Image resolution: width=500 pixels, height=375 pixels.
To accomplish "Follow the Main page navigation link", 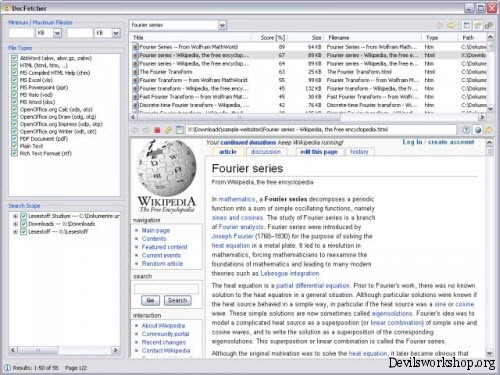I will 156,230.
